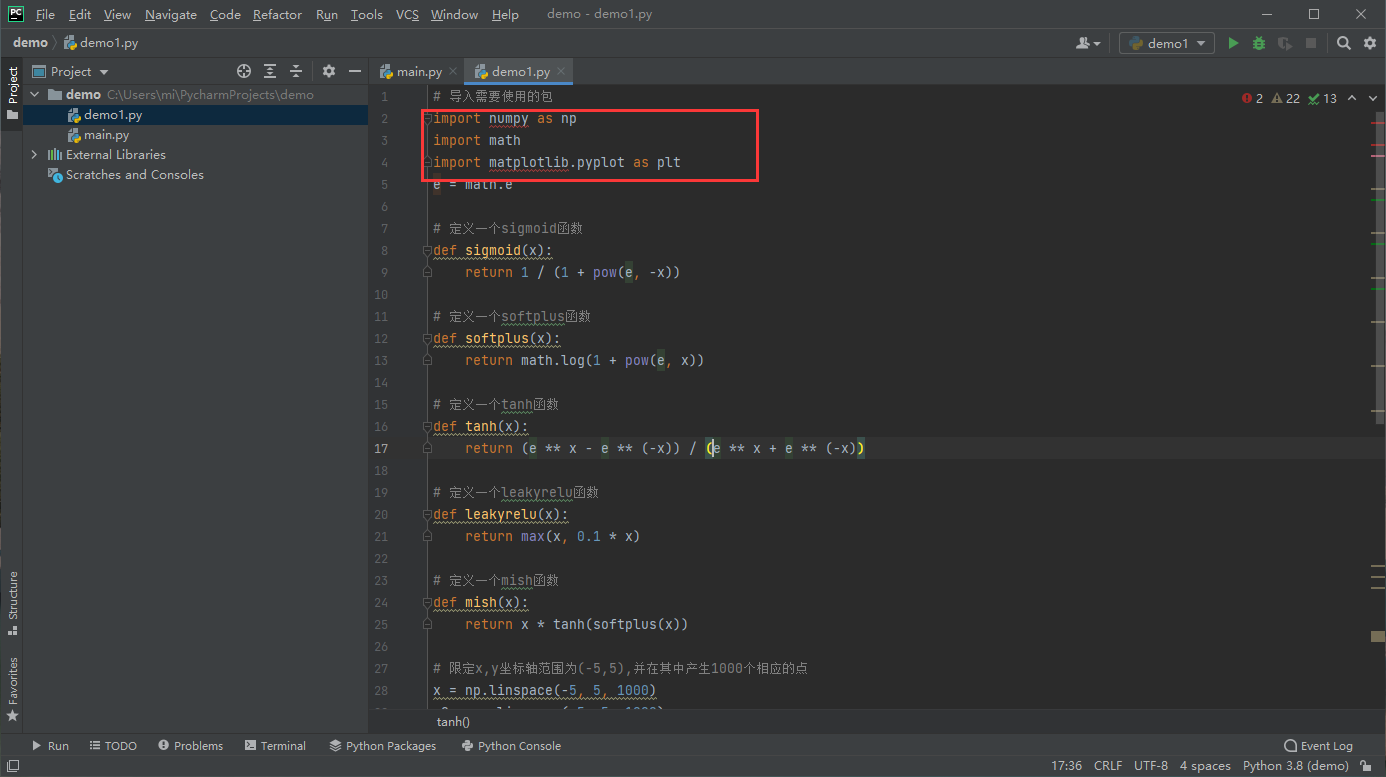Collapse all items in Project panel
The image size is (1386, 777).
296,71
